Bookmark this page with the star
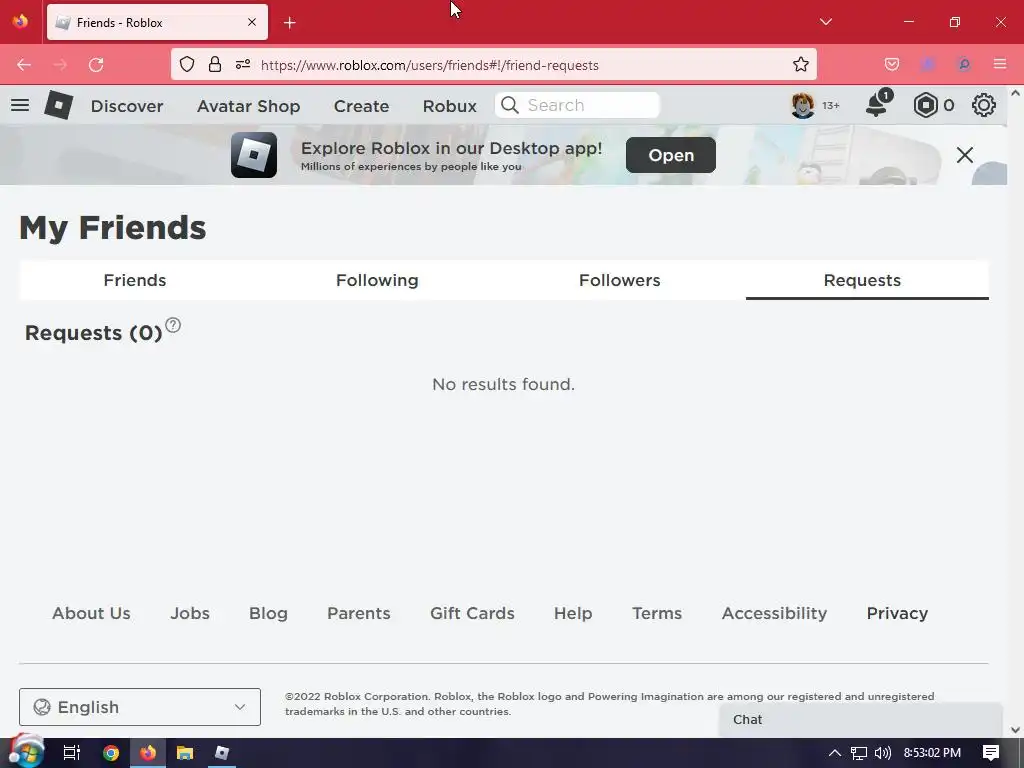The width and height of the screenshot is (1024, 768). [x=801, y=65]
